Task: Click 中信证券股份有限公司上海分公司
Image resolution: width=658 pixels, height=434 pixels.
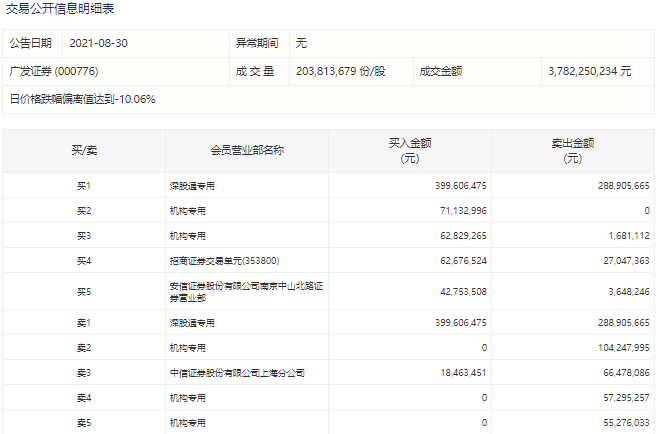Action: click(237, 373)
